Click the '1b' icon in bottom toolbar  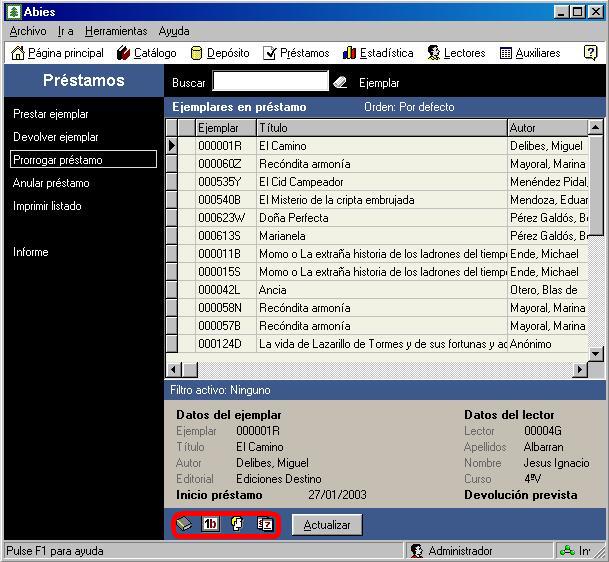(x=211, y=524)
